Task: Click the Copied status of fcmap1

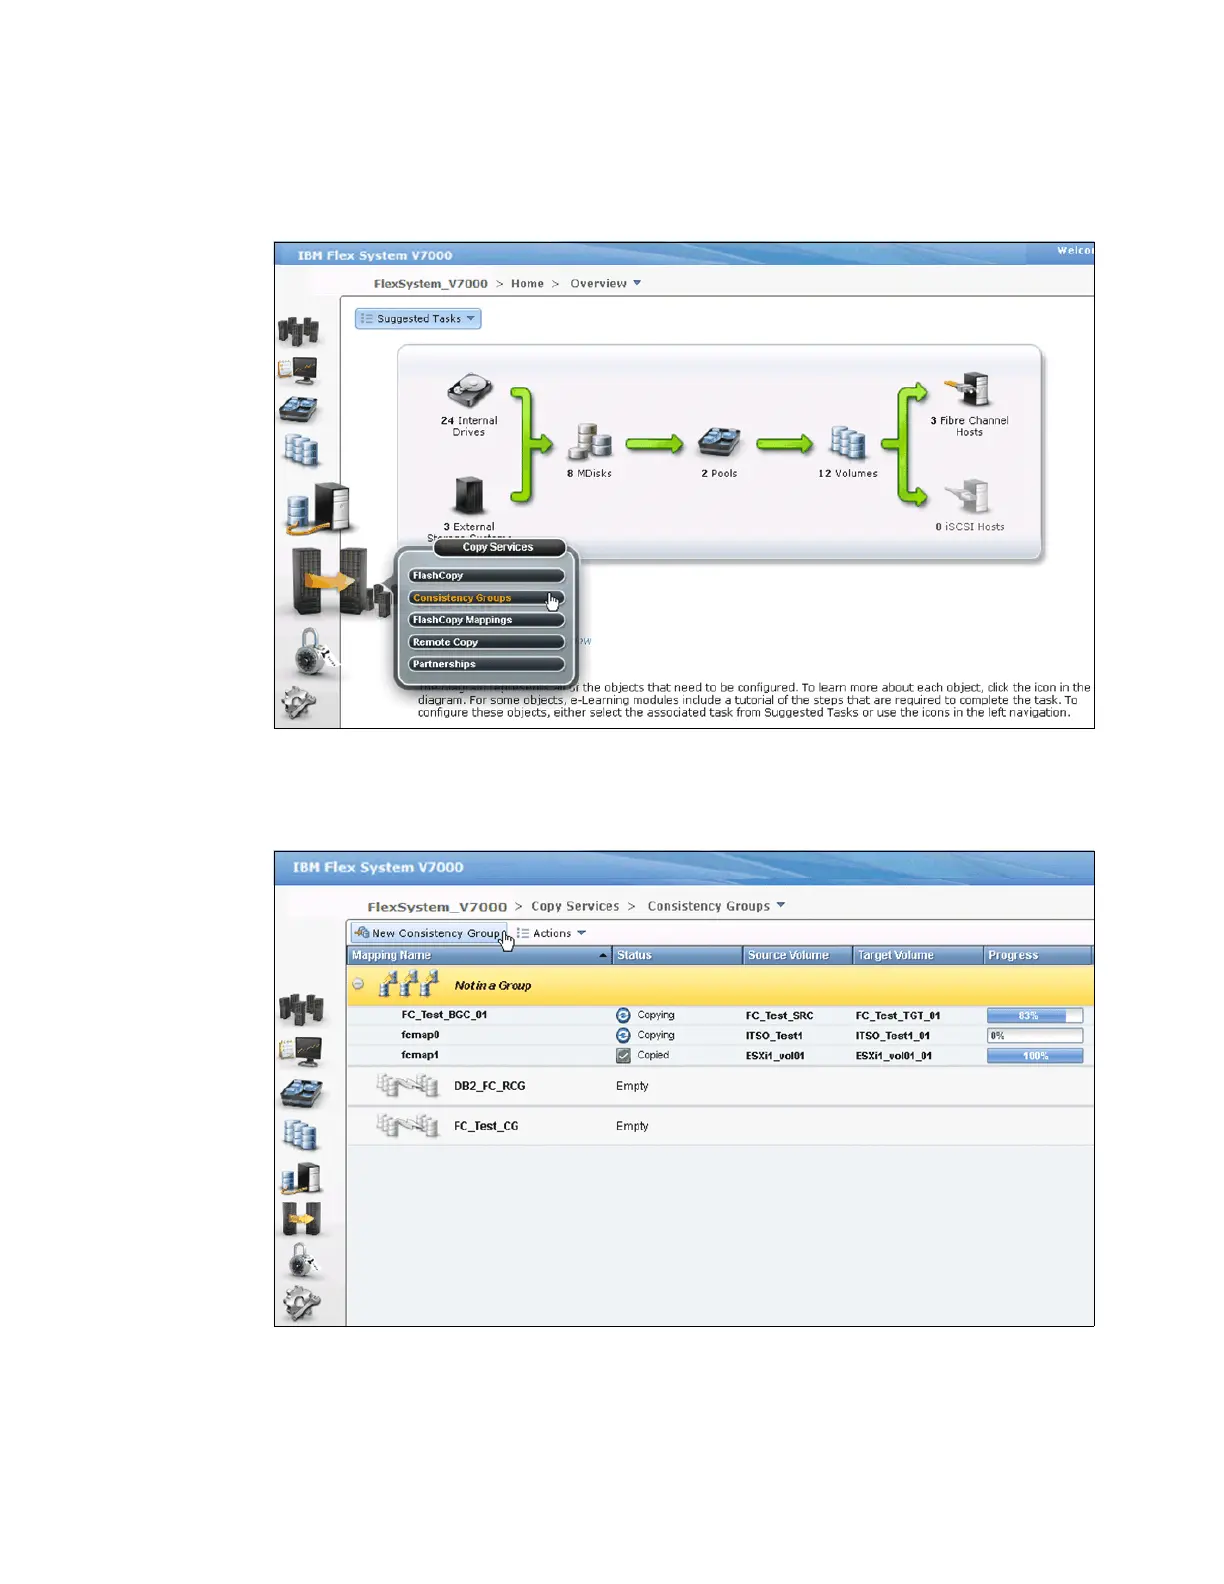Action: pyautogui.click(x=642, y=1055)
